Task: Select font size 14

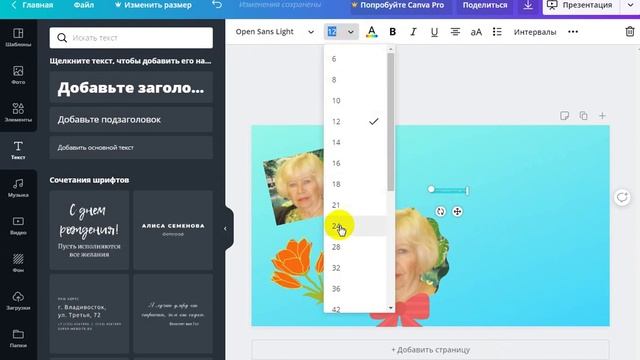Action: tap(355, 142)
